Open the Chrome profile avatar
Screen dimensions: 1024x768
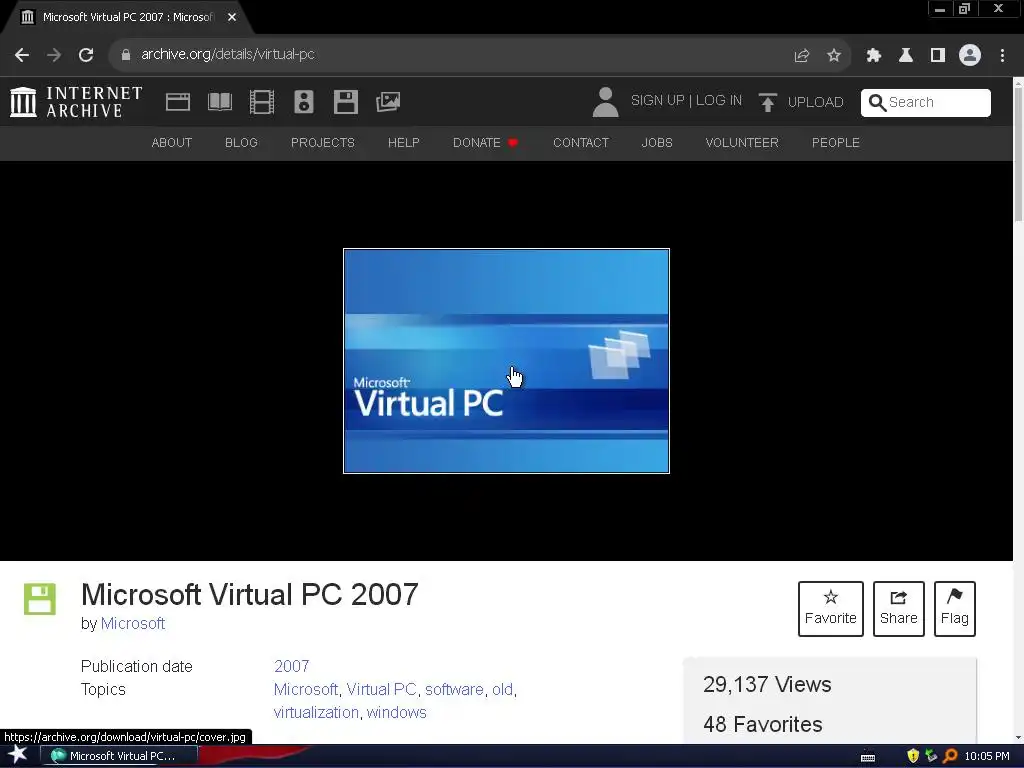click(x=970, y=56)
